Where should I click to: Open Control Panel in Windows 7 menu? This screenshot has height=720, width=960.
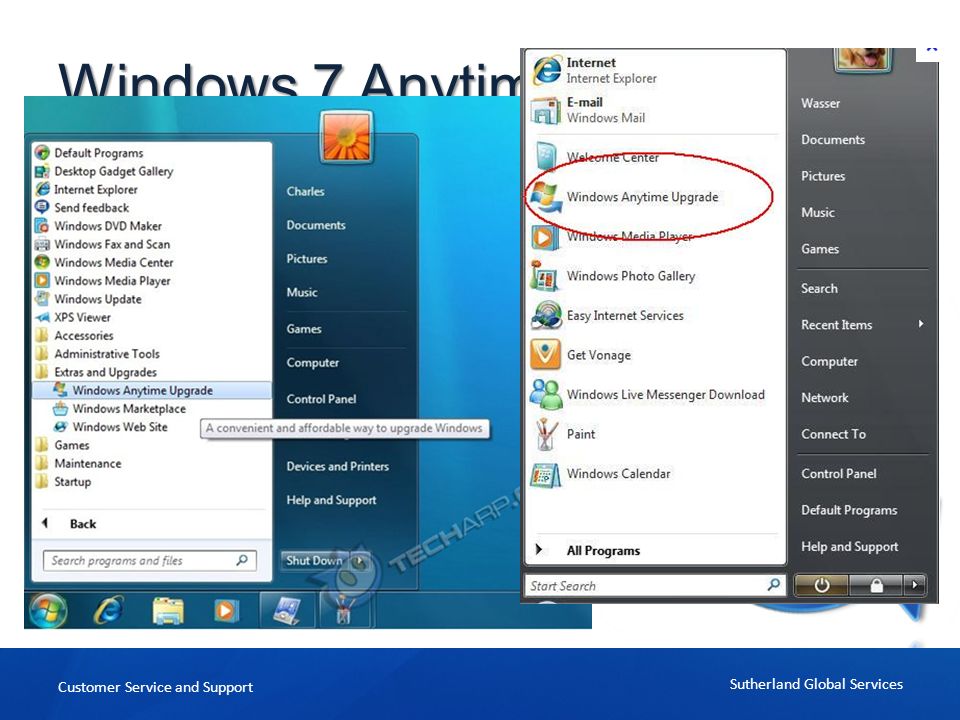point(321,399)
